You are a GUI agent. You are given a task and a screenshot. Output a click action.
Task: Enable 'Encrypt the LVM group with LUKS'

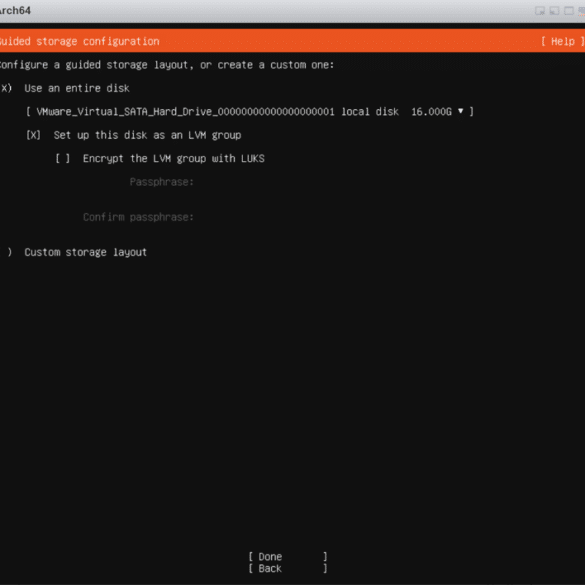click(63, 159)
